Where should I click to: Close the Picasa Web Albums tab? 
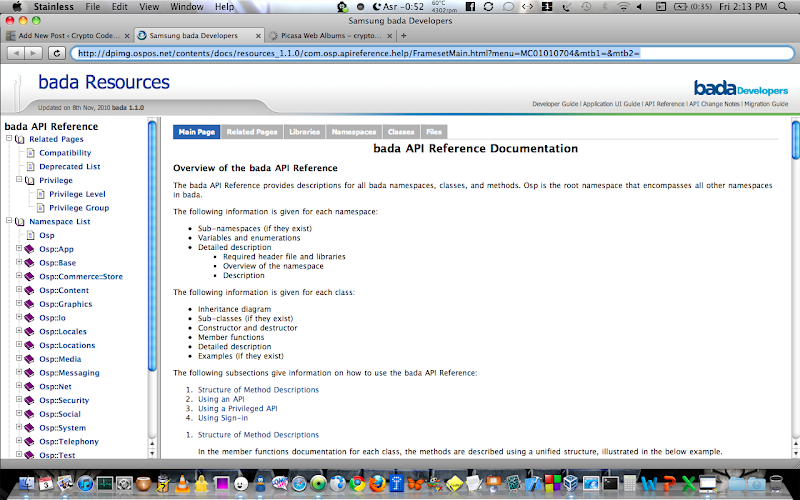390,36
